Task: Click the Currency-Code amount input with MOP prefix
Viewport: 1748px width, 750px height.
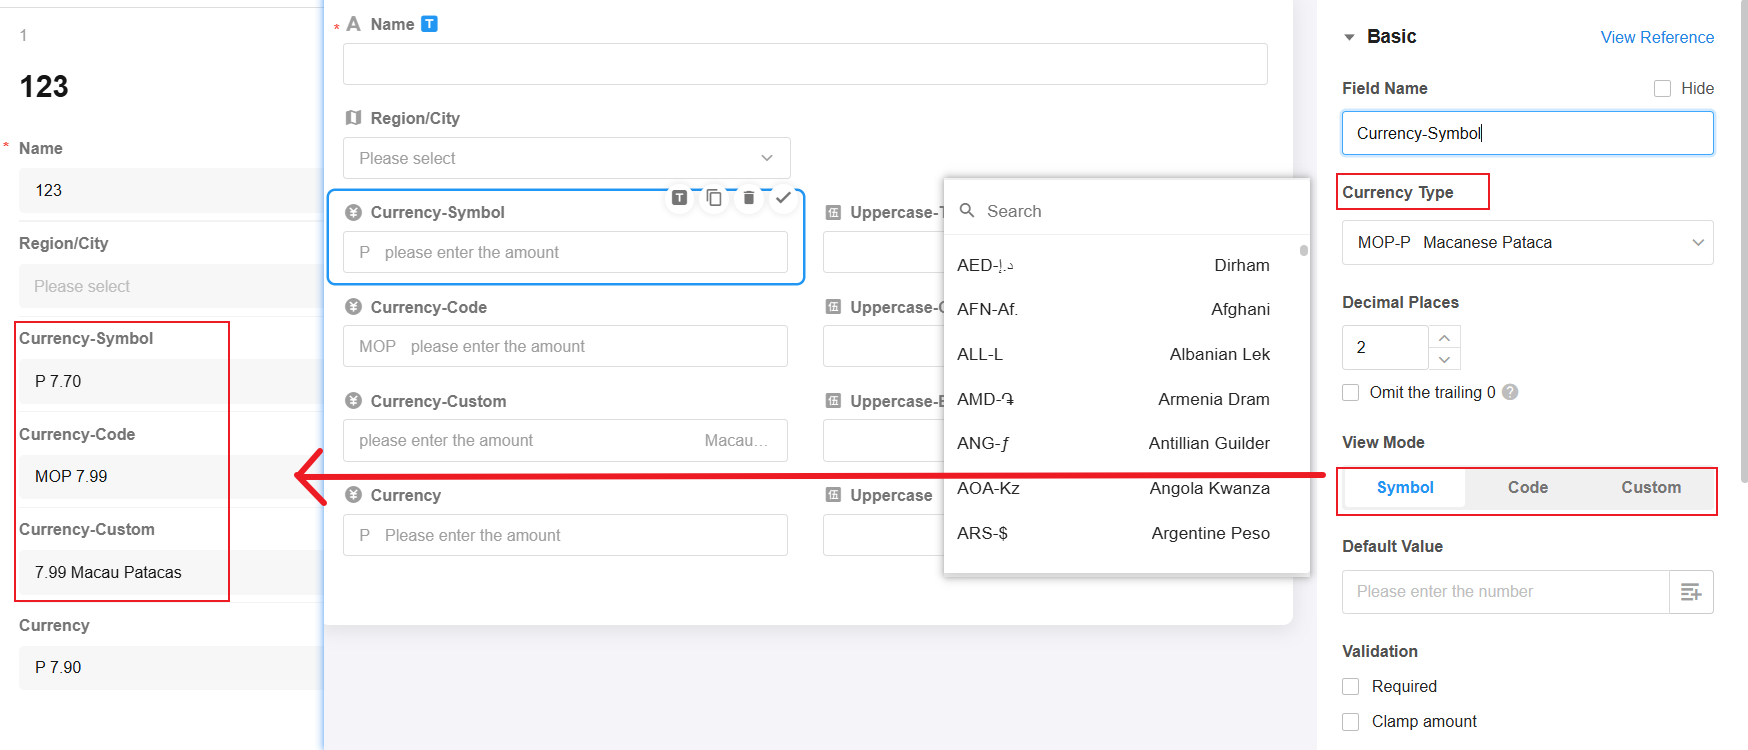Action: click(x=565, y=346)
